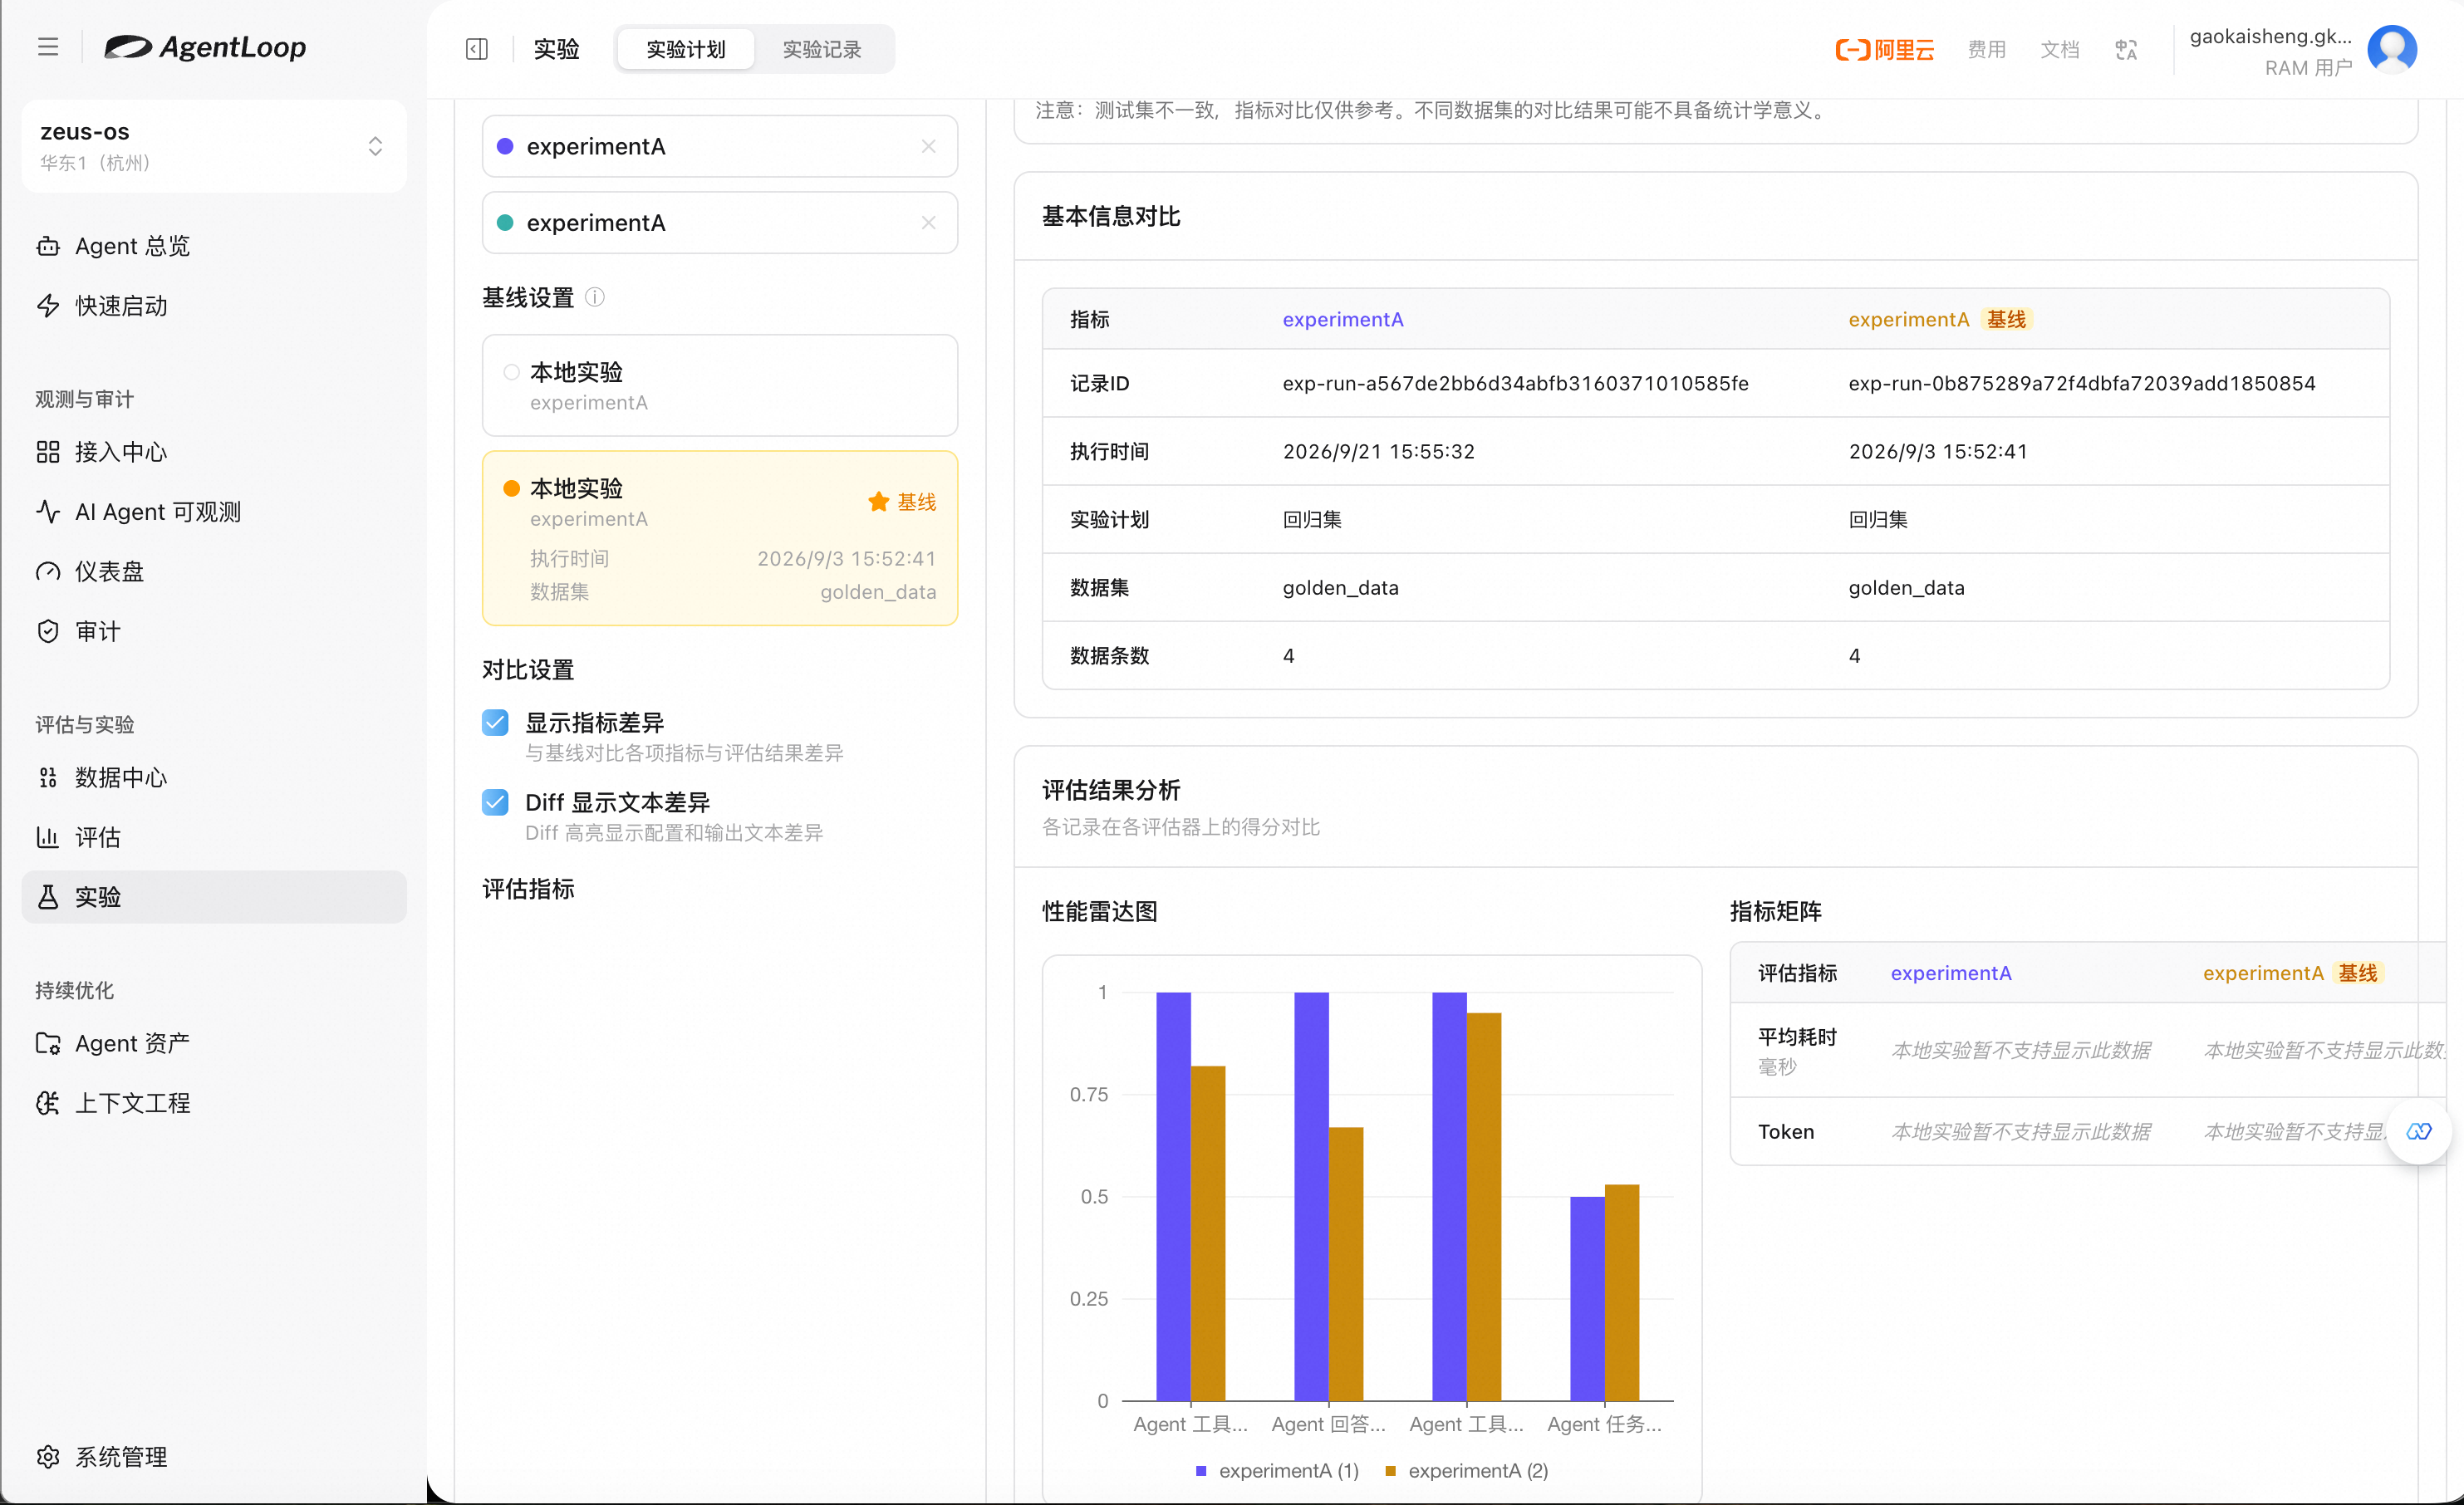Open Agent 资产 page
The image size is (2464, 1505).
tap(214, 1044)
